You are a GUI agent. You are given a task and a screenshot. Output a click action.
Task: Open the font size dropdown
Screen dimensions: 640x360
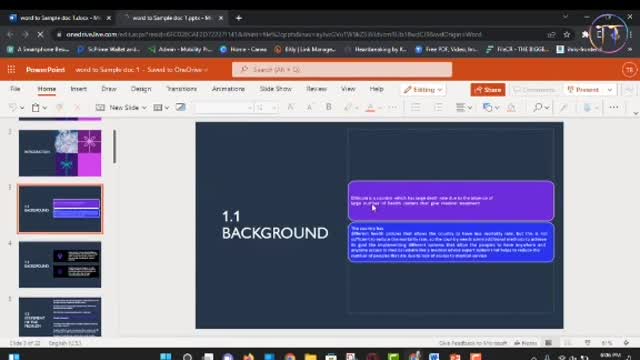(275, 108)
